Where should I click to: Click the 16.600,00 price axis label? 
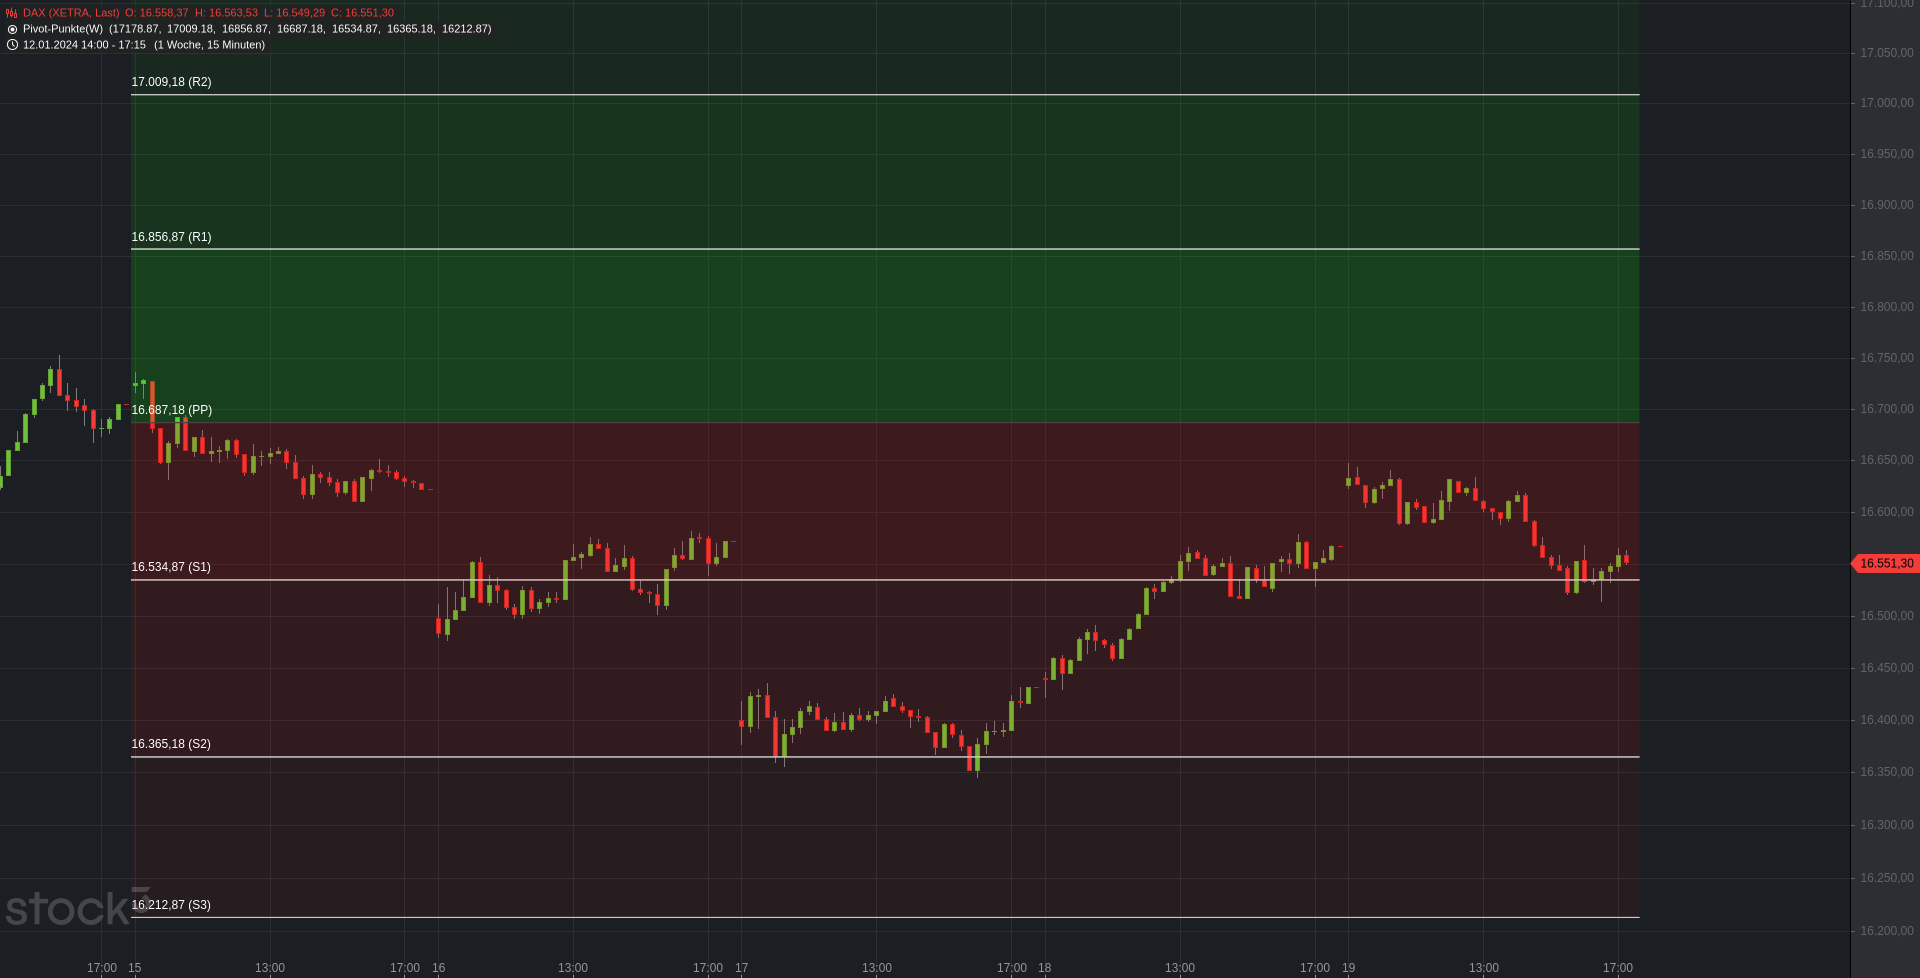point(1886,512)
